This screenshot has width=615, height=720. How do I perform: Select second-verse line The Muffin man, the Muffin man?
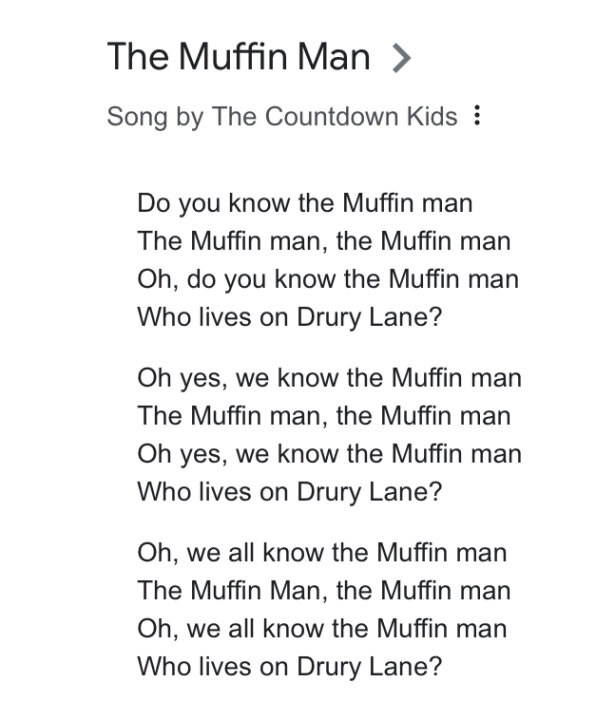[324, 416]
